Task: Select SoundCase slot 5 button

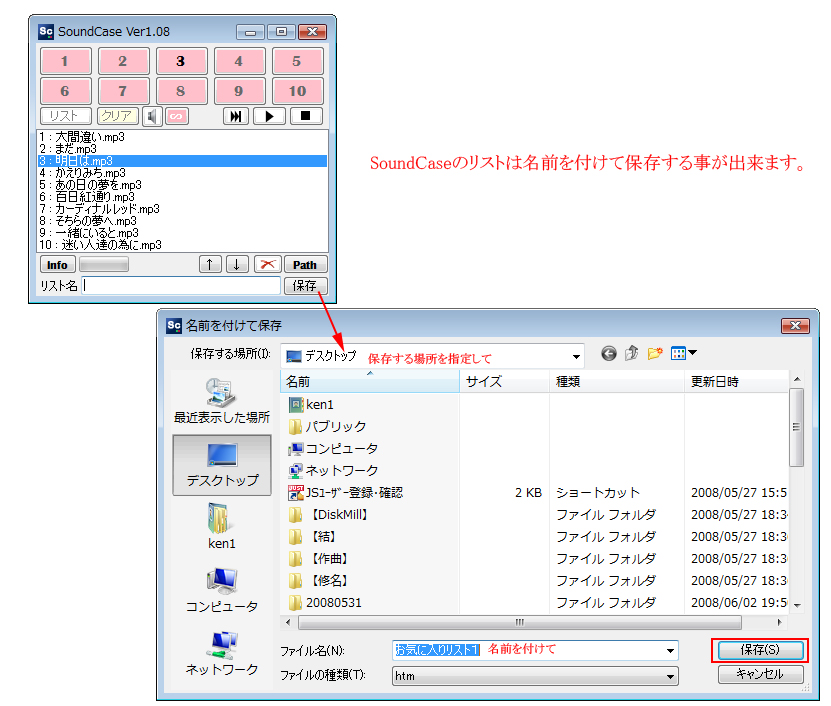Action: pyautogui.click(x=297, y=61)
